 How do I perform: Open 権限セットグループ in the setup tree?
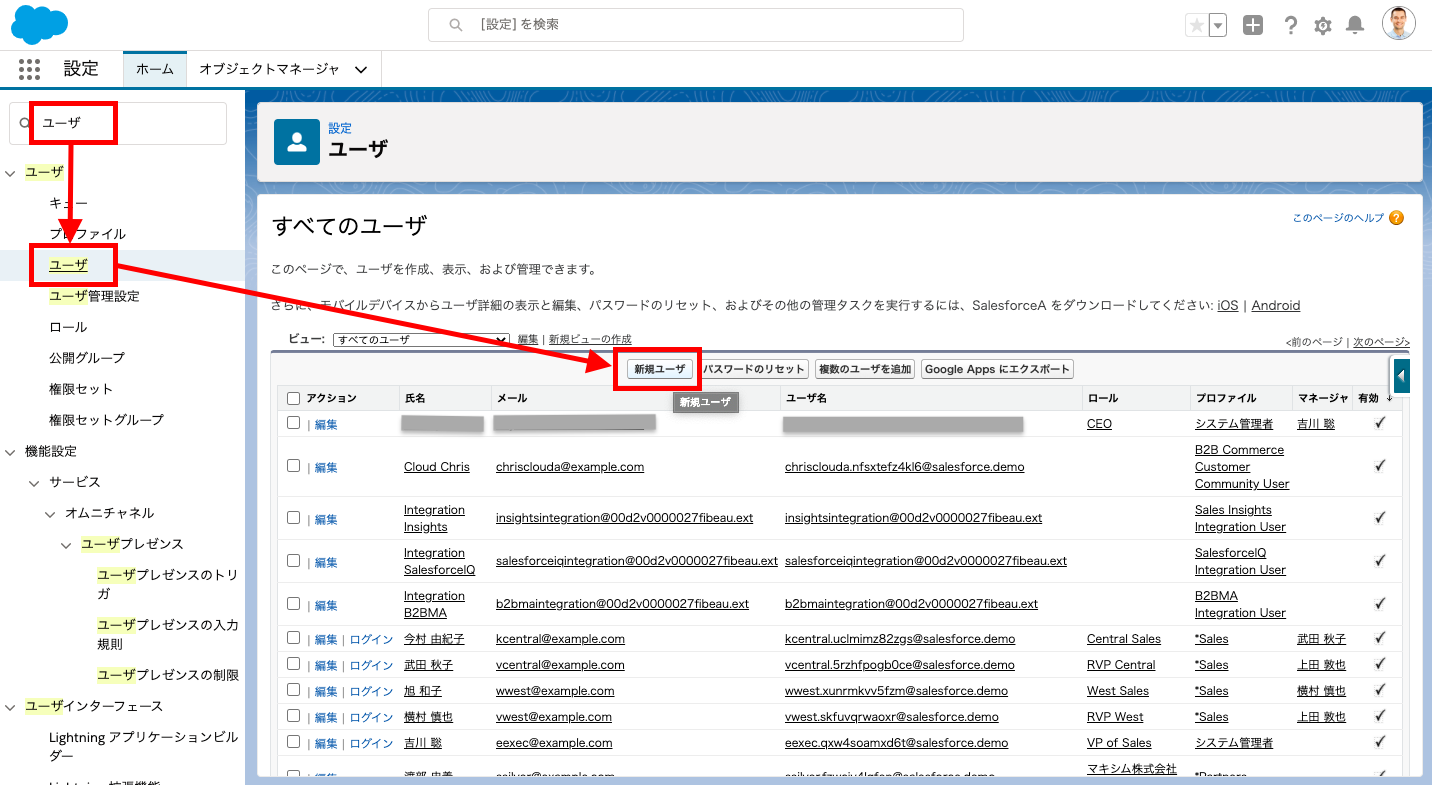[106, 420]
